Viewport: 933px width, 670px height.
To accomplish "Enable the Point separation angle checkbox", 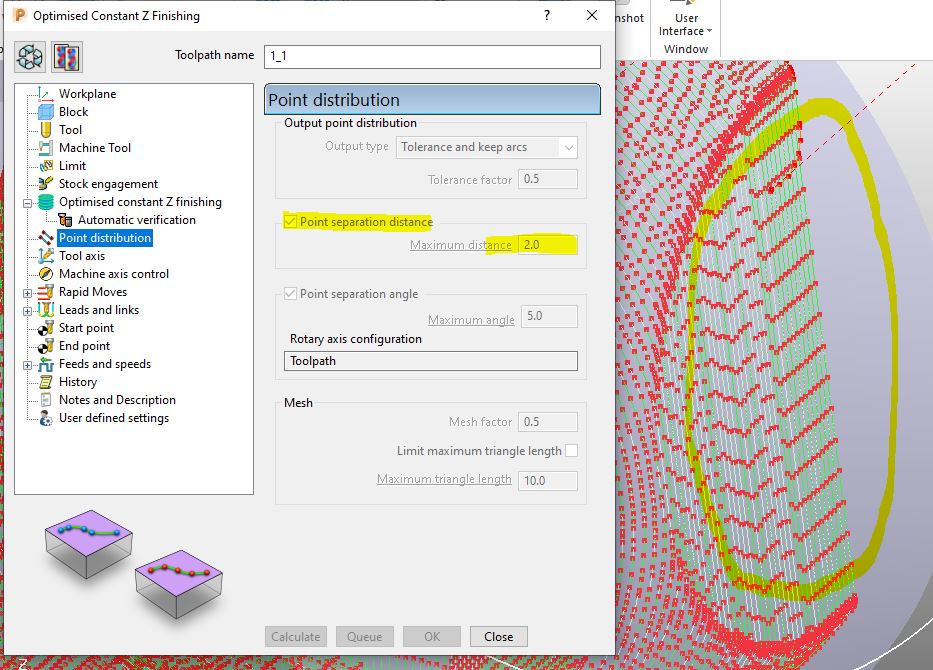I will pyautogui.click(x=290, y=294).
